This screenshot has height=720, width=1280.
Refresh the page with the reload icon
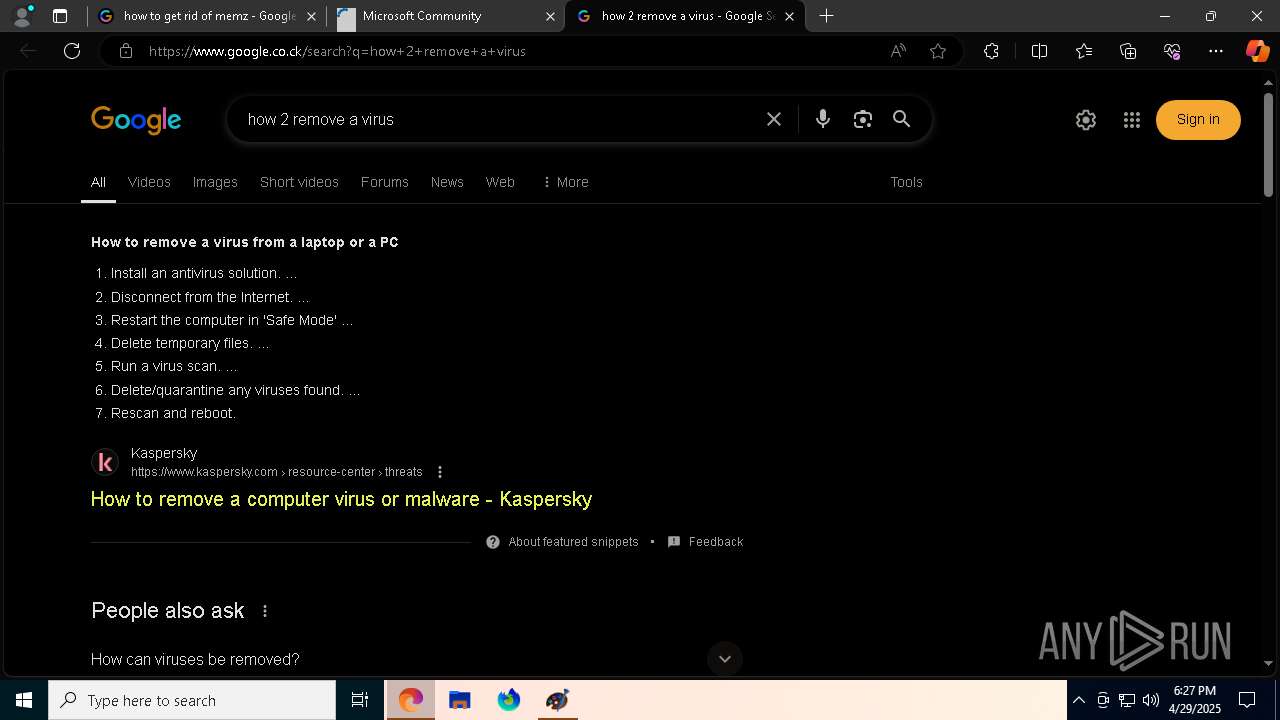tap(72, 51)
